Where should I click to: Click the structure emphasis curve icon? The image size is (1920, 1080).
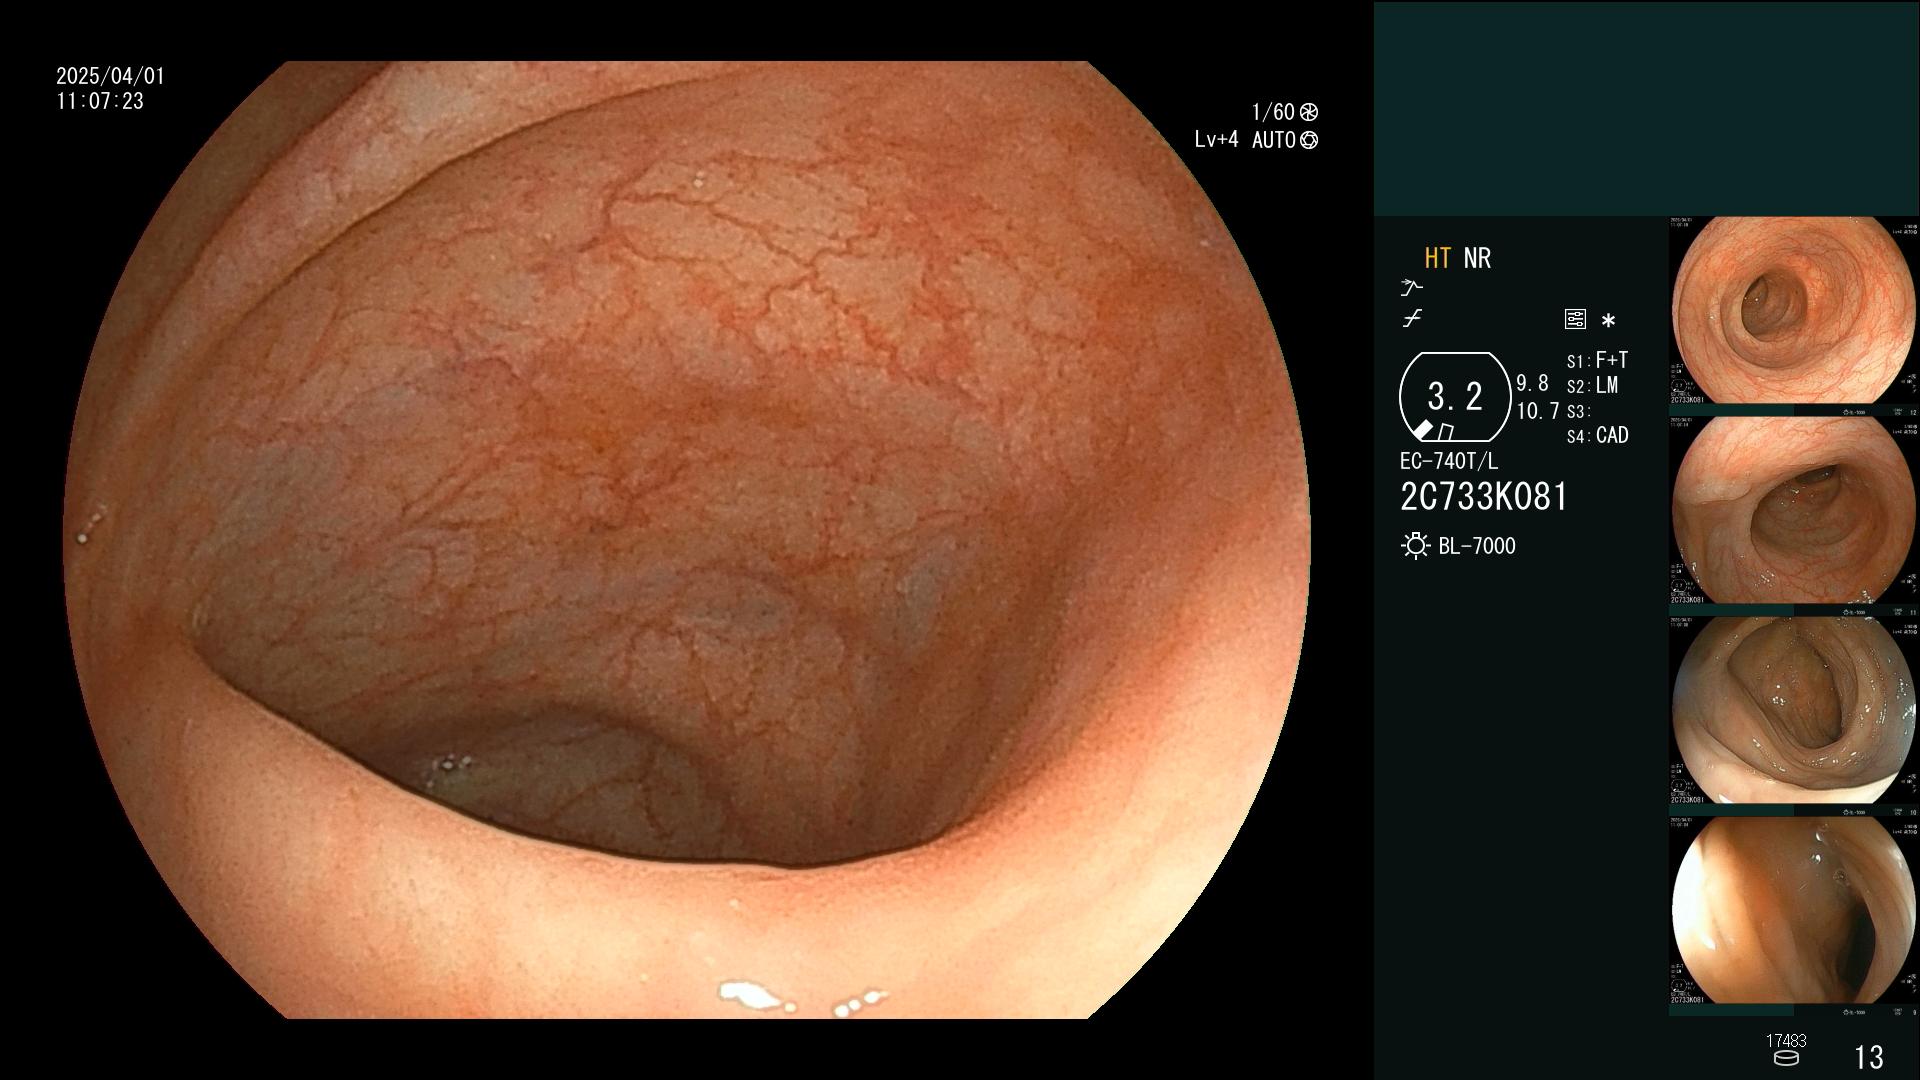click(x=1412, y=318)
